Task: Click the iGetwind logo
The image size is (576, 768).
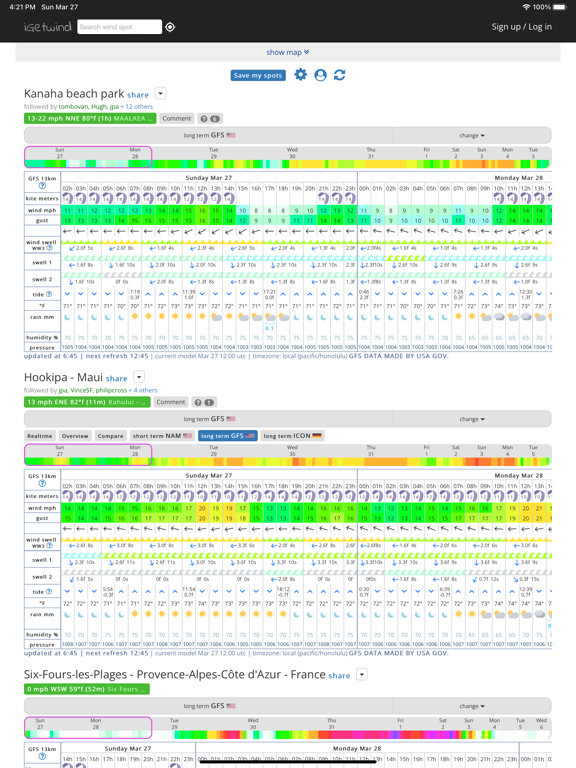Action: 48,27
